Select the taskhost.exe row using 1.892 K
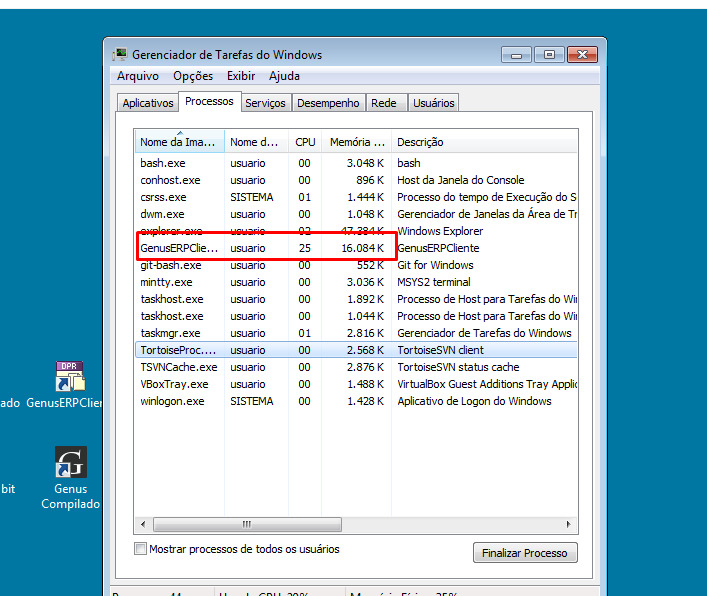Screen dimensions: 707x596 tap(356, 299)
